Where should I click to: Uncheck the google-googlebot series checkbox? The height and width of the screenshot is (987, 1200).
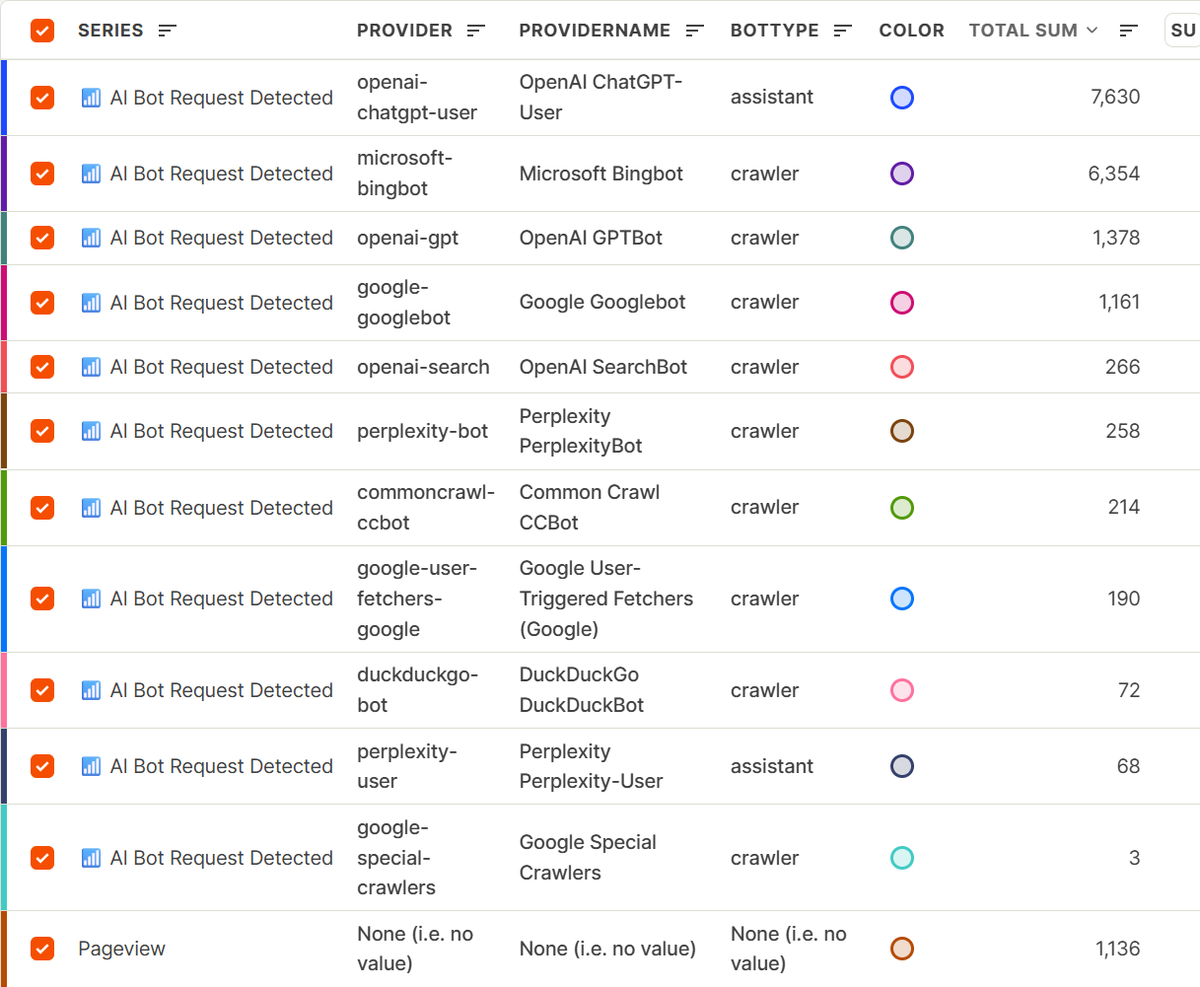(42, 303)
